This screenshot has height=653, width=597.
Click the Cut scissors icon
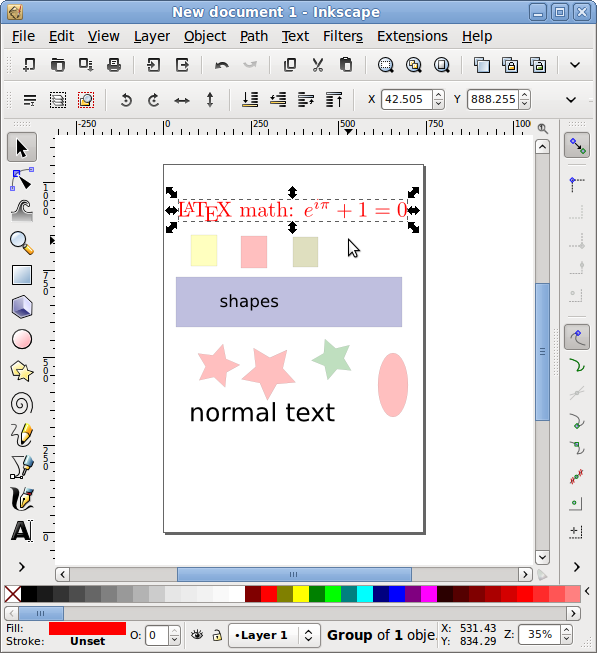(x=318, y=65)
